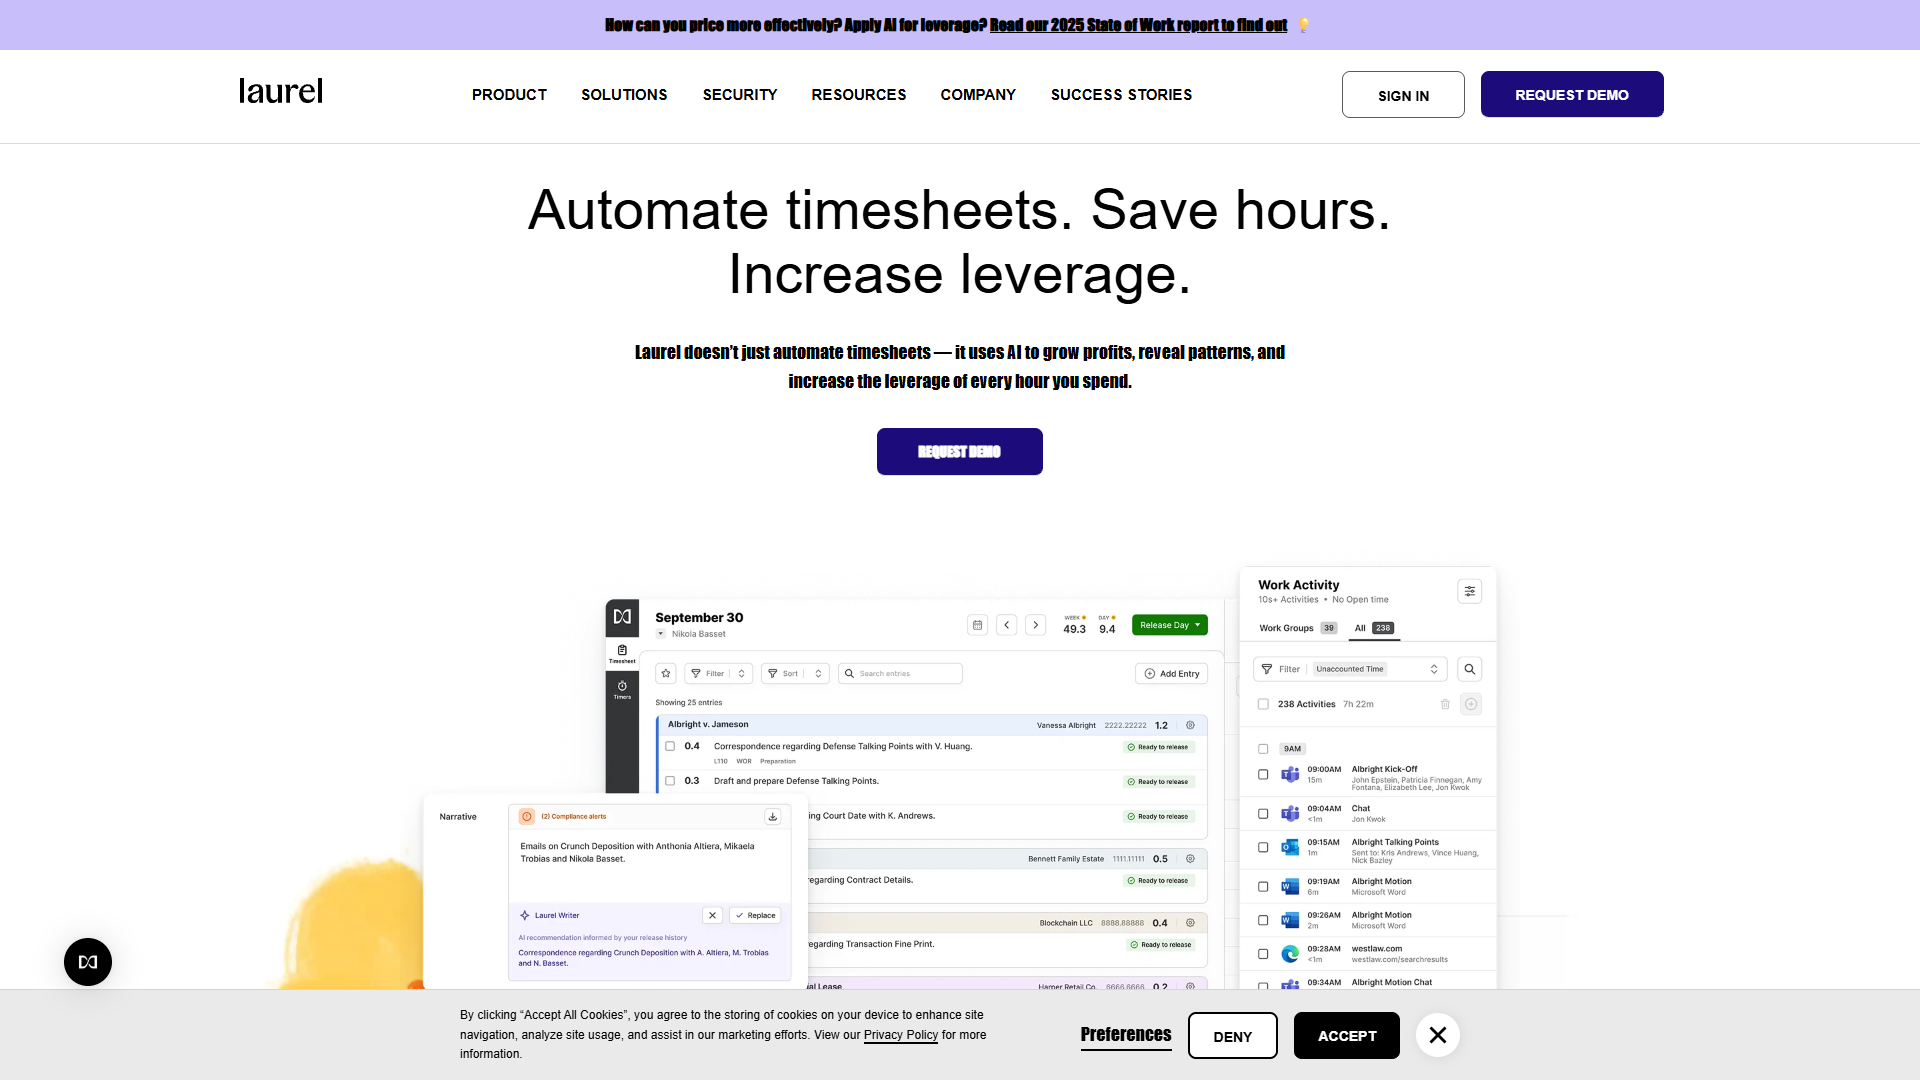Image resolution: width=1920 pixels, height=1080 pixels.
Task: Click the star favorites icon in timesheet toolbar
Action: tap(666, 673)
